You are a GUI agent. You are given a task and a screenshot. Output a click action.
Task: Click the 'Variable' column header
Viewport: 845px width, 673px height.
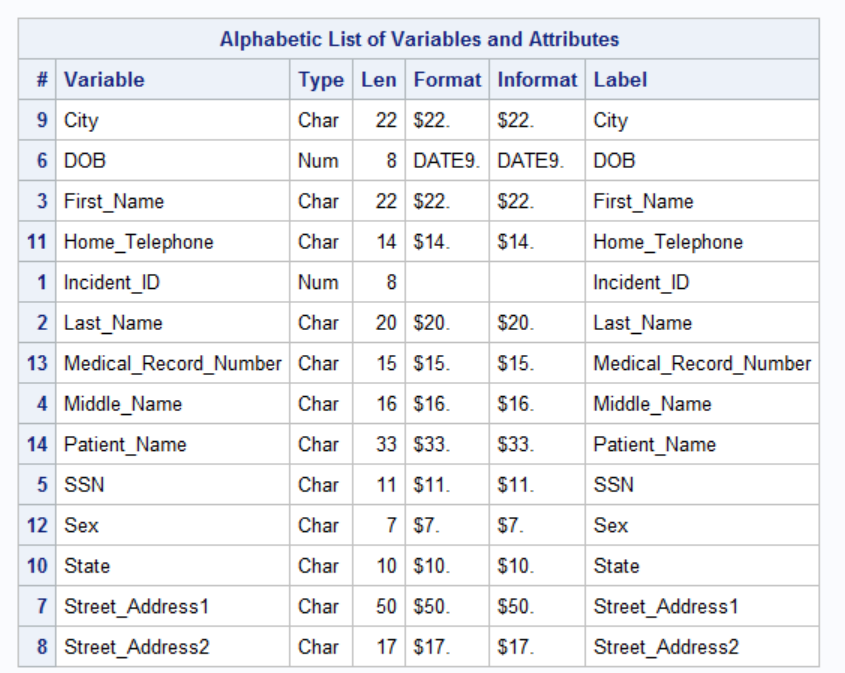pos(104,80)
